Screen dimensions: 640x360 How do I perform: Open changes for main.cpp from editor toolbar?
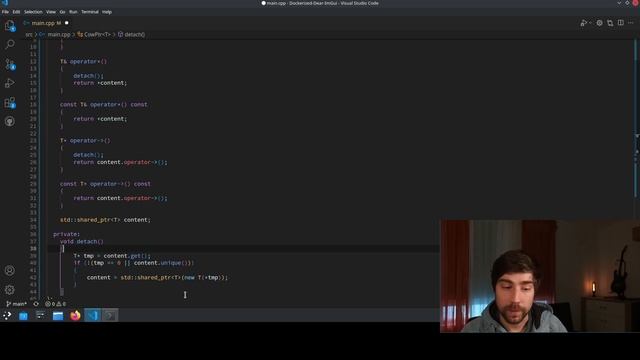coord(610,23)
